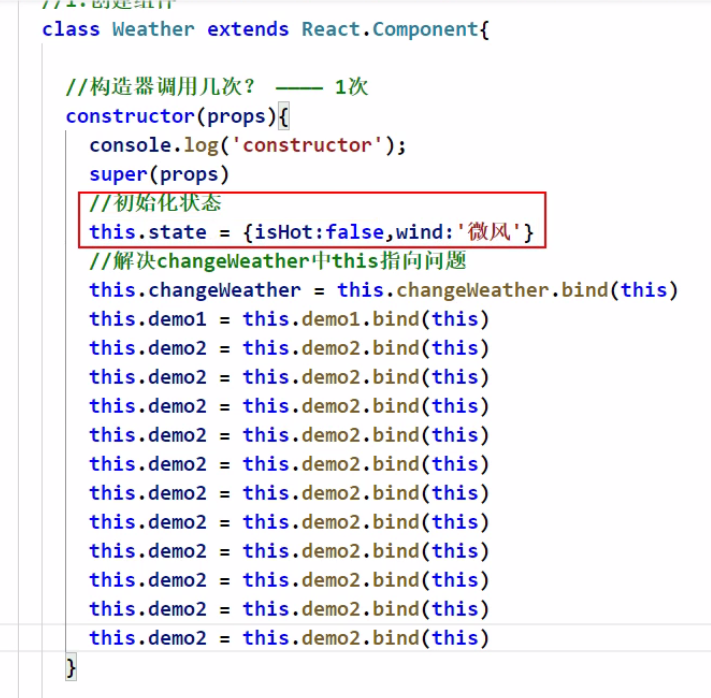Click 'changeWeather' left of the equals sign
Image resolution: width=711 pixels, height=698 pixels.
224,291
